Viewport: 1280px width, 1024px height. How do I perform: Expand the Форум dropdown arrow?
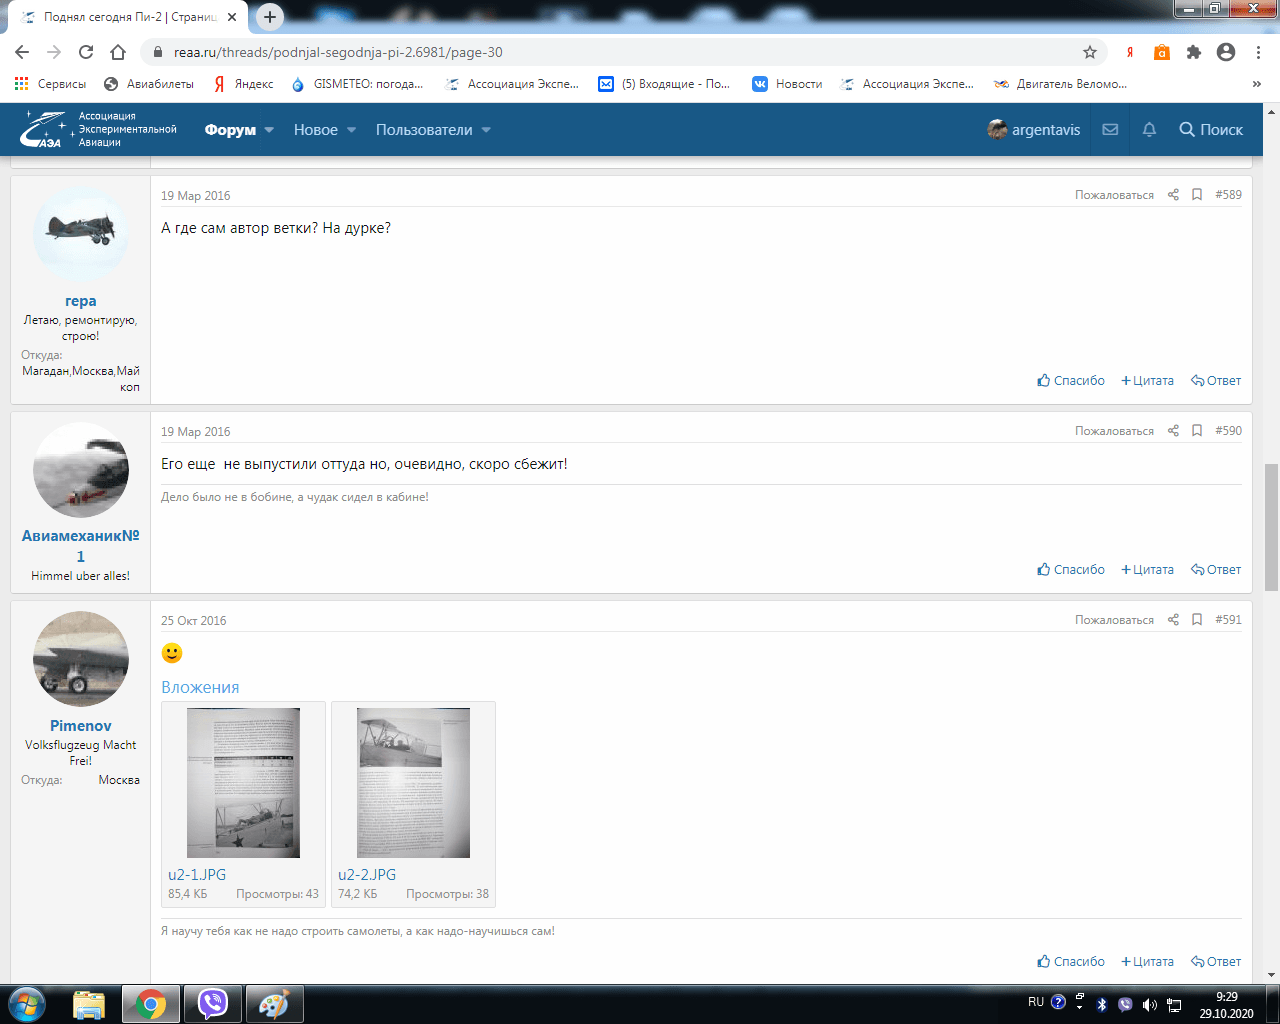click(269, 130)
